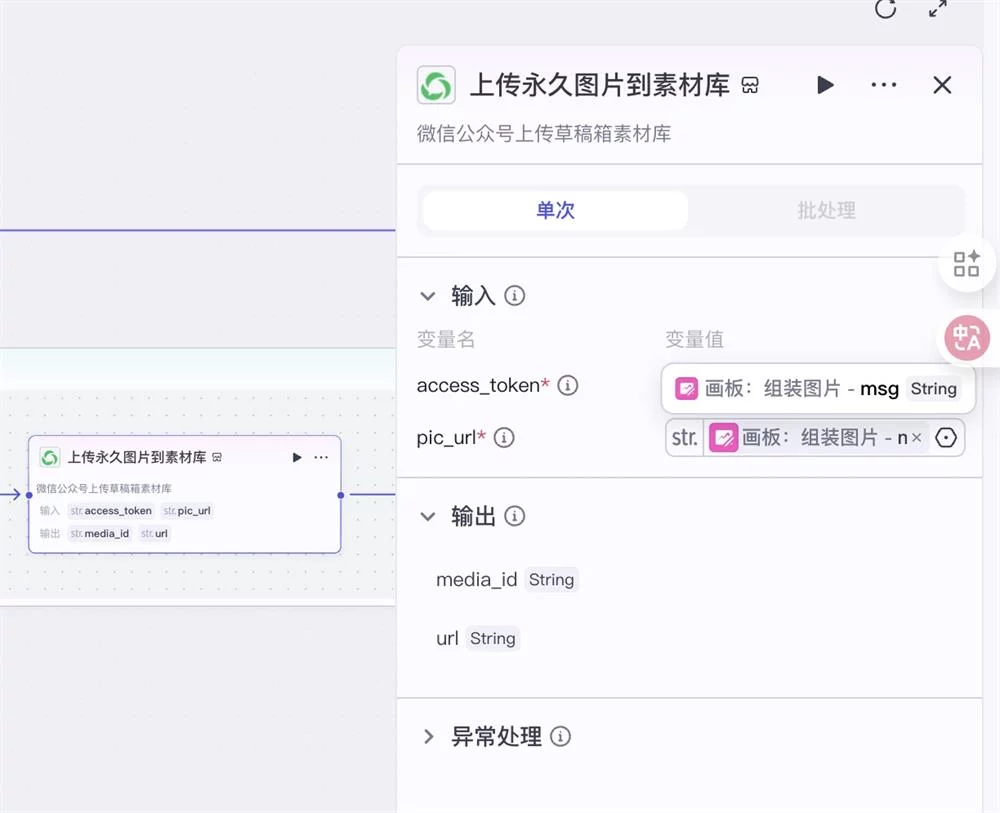1000x813 pixels.
Task: Click the info icon beside access_token
Action: (x=567, y=385)
